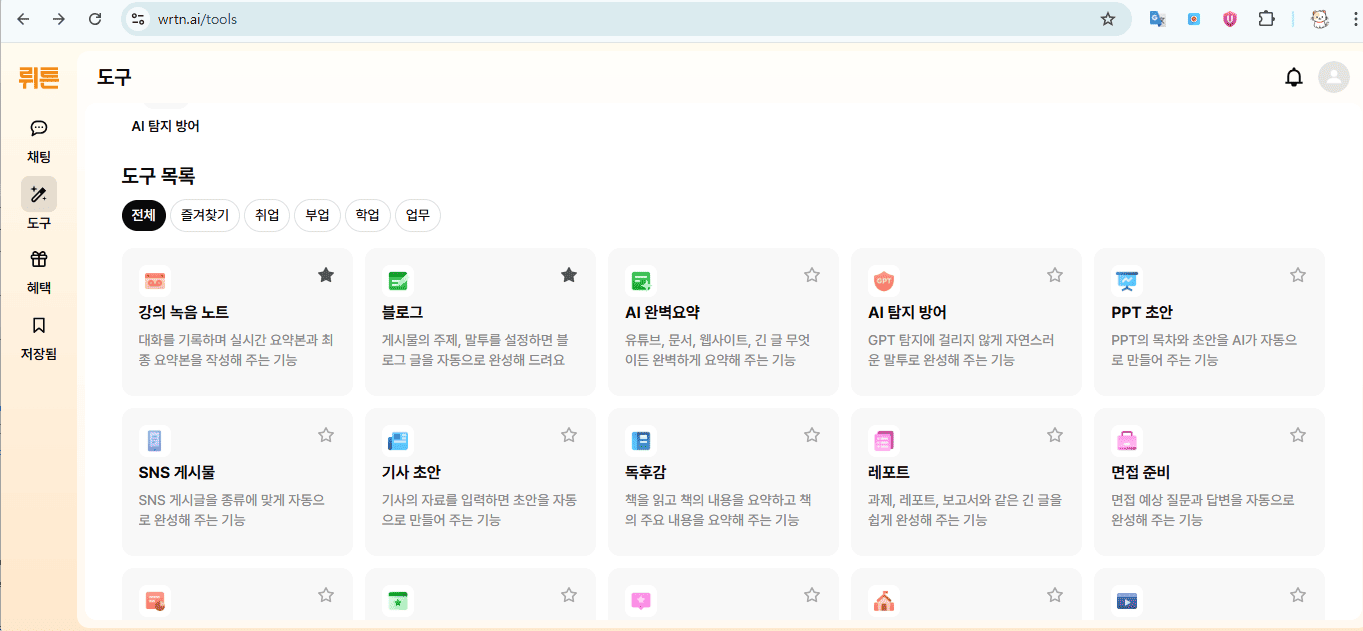Reload the page with refresh icon
The image size is (1363, 631).
pyautogui.click(x=95, y=19)
